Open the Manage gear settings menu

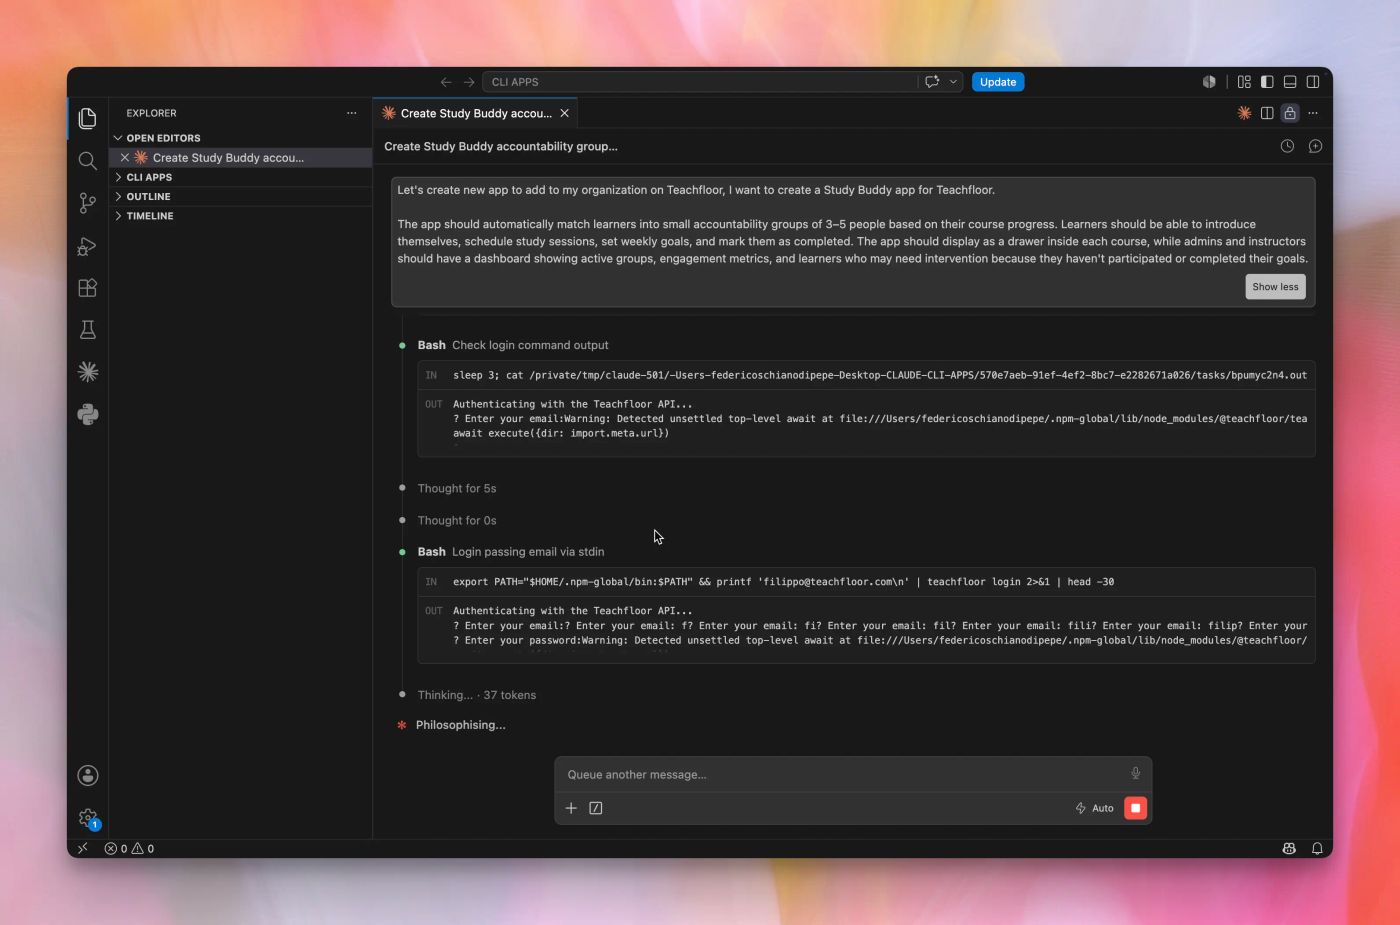point(88,818)
